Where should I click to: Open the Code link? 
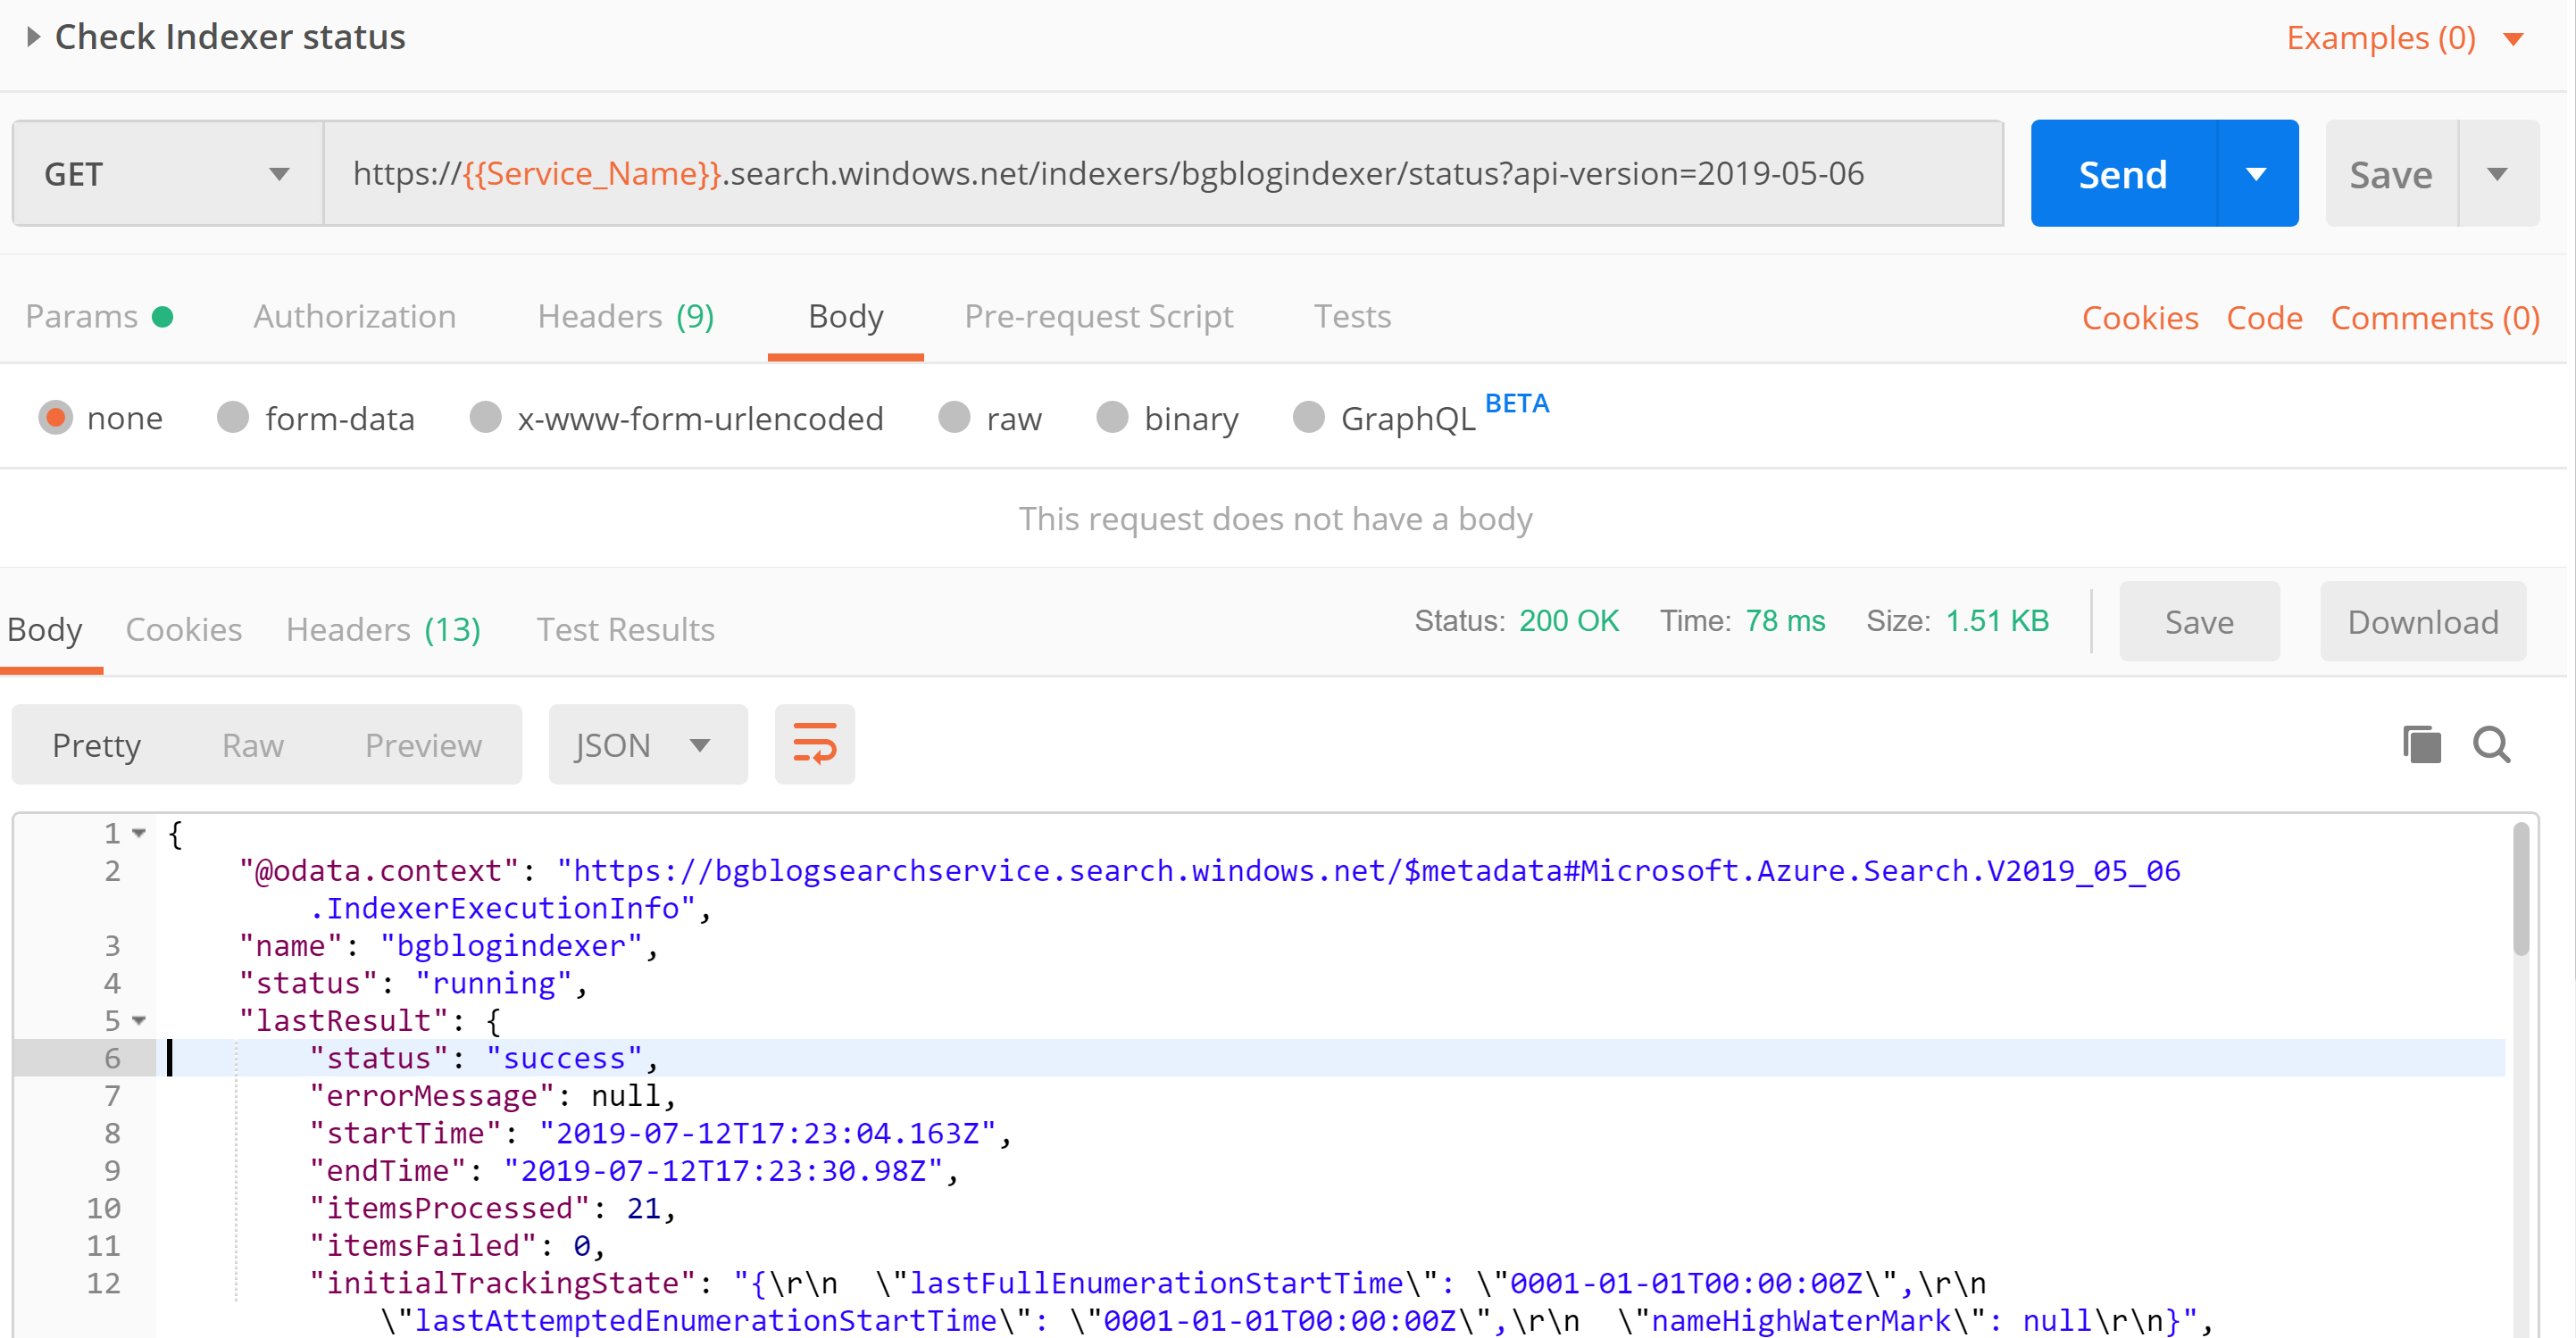pos(2264,319)
